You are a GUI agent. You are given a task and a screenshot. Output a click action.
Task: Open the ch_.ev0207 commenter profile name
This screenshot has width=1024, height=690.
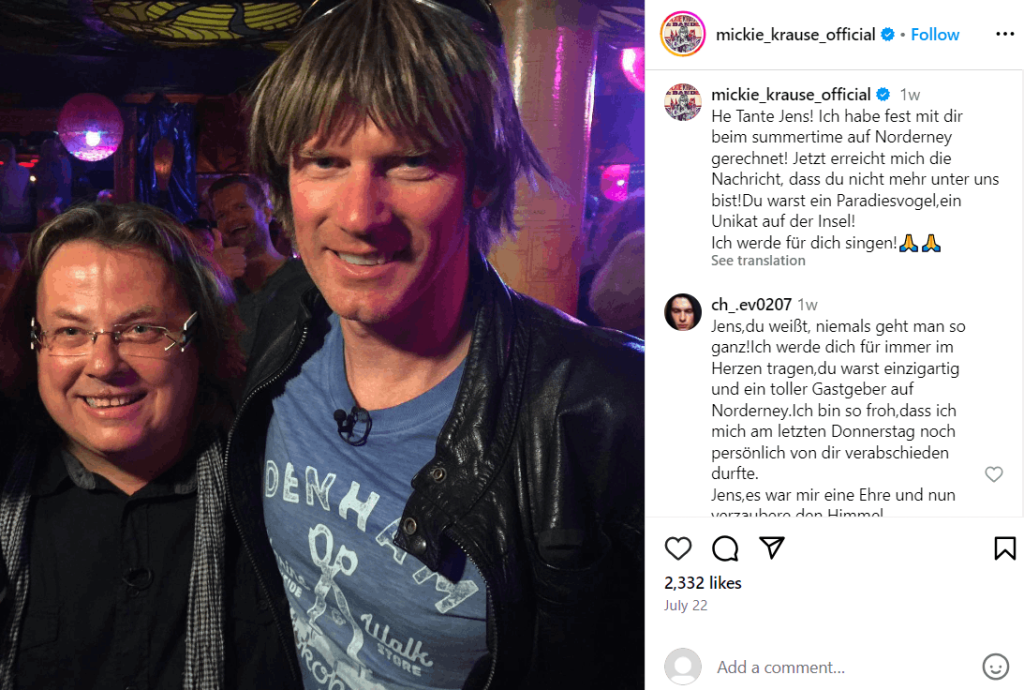coord(751,304)
